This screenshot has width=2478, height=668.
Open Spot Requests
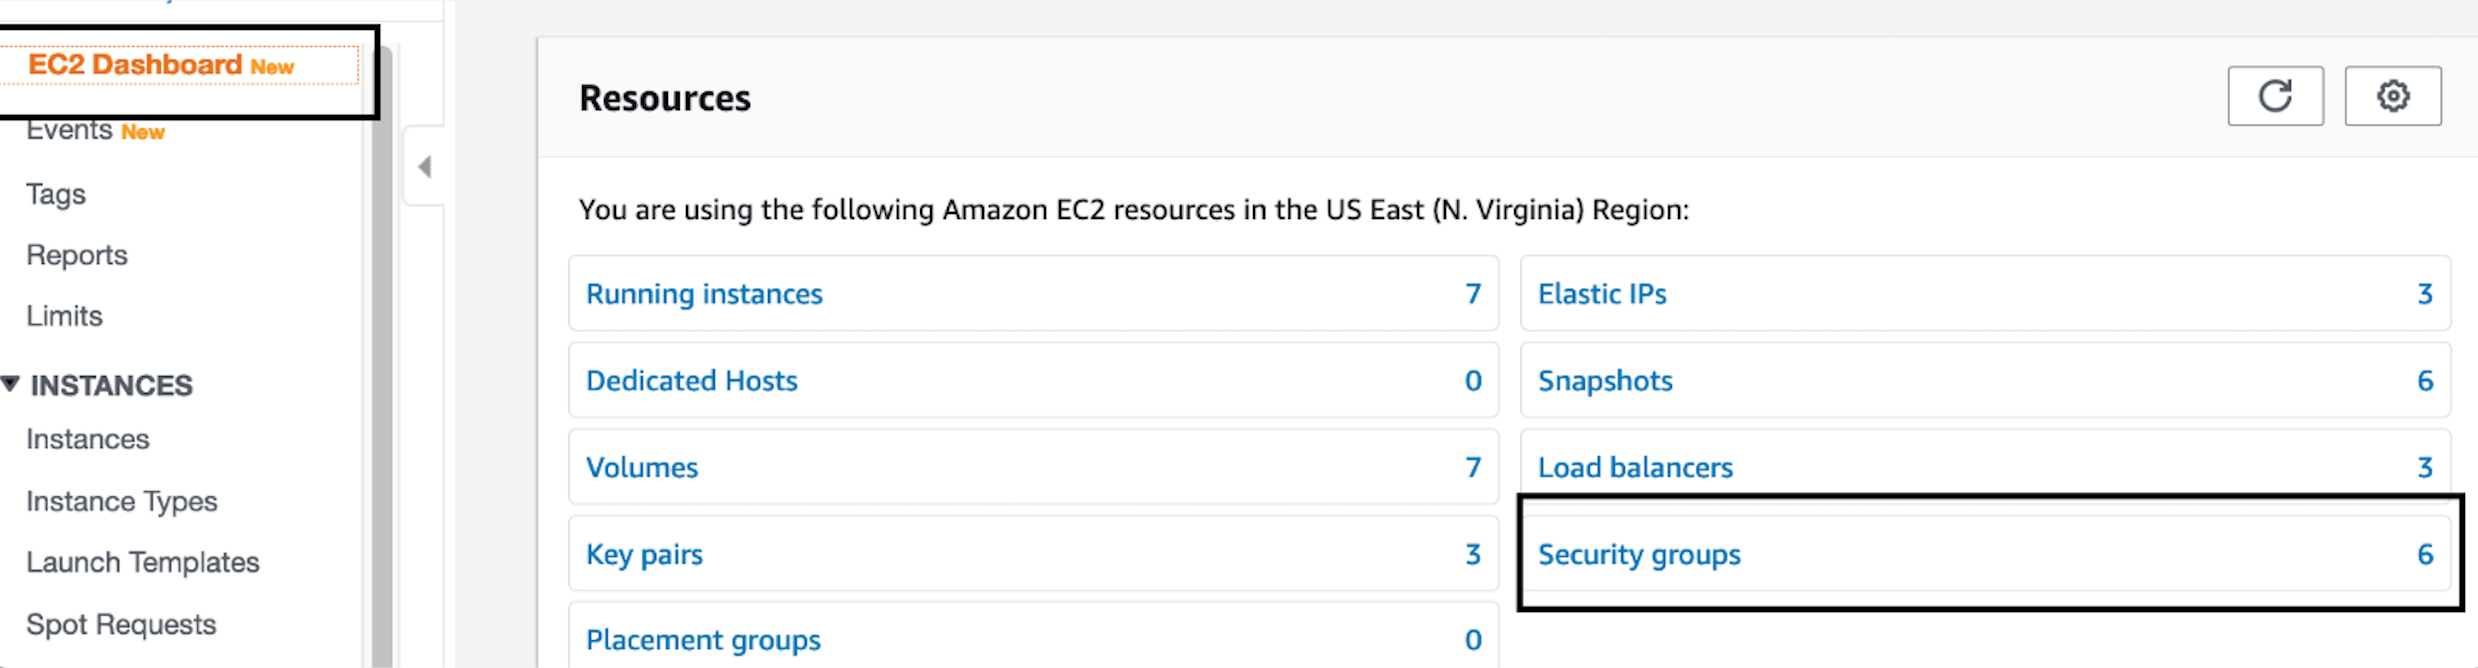coord(121,624)
